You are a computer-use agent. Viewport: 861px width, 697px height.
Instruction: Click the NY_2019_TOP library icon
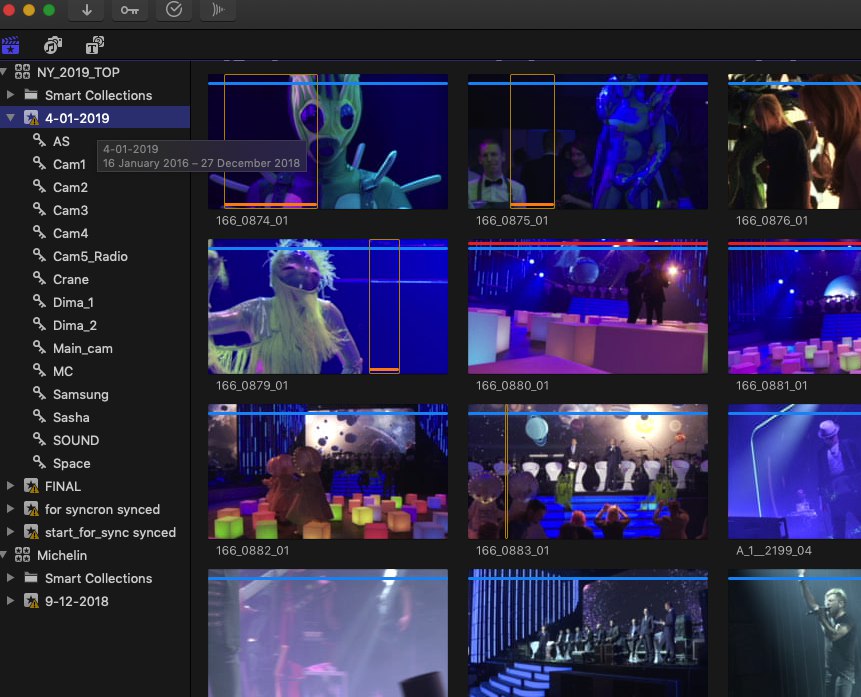[x=23, y=72]
